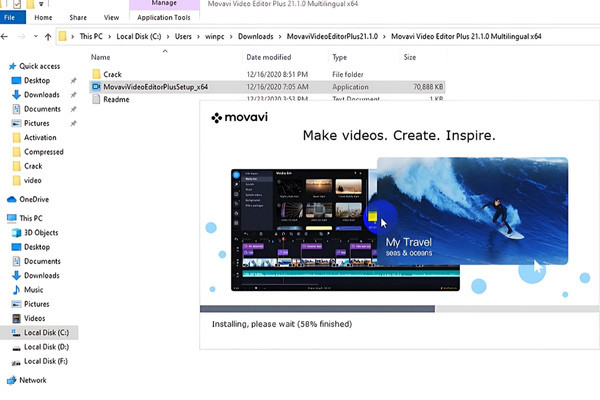Click the Application type cell

tap(350, 87)
